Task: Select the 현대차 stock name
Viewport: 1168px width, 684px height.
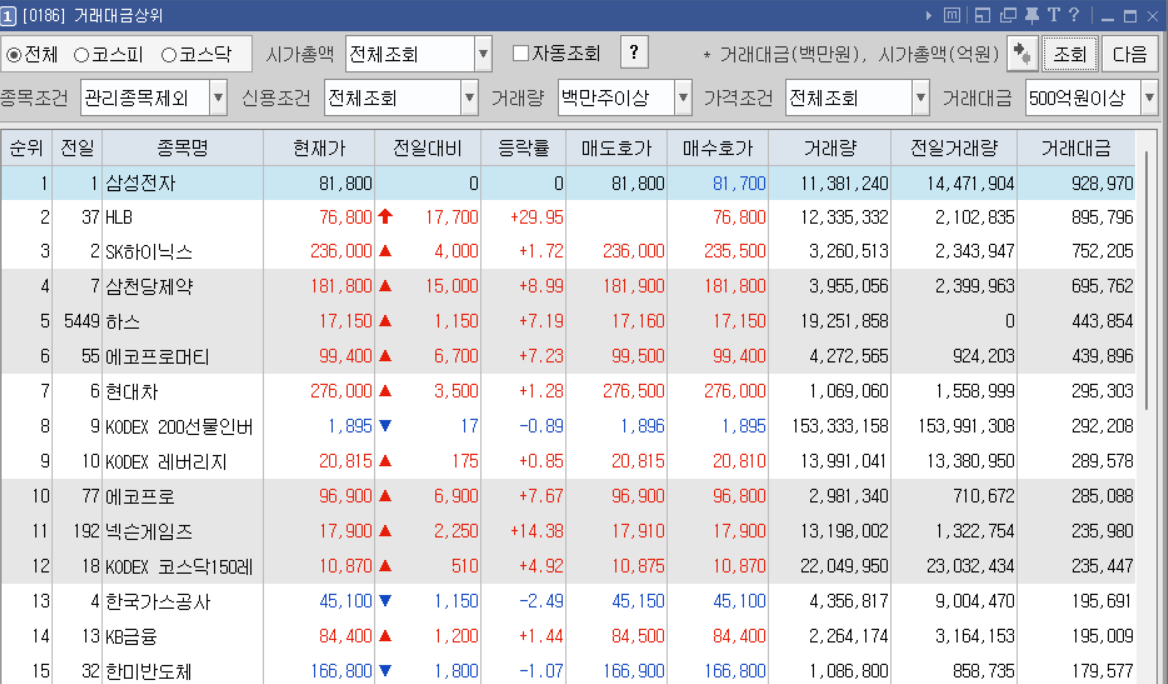Action: 132,391
